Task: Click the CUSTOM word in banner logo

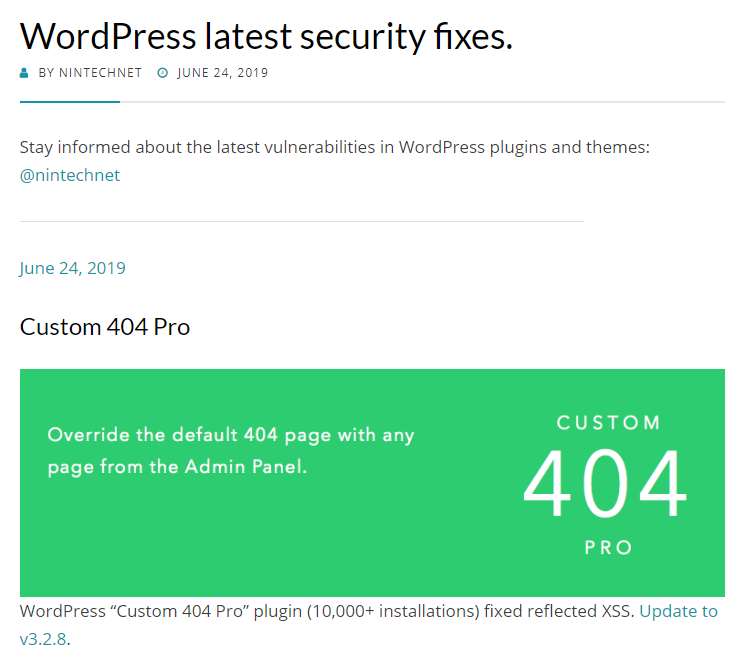Action: coord(609,423)
